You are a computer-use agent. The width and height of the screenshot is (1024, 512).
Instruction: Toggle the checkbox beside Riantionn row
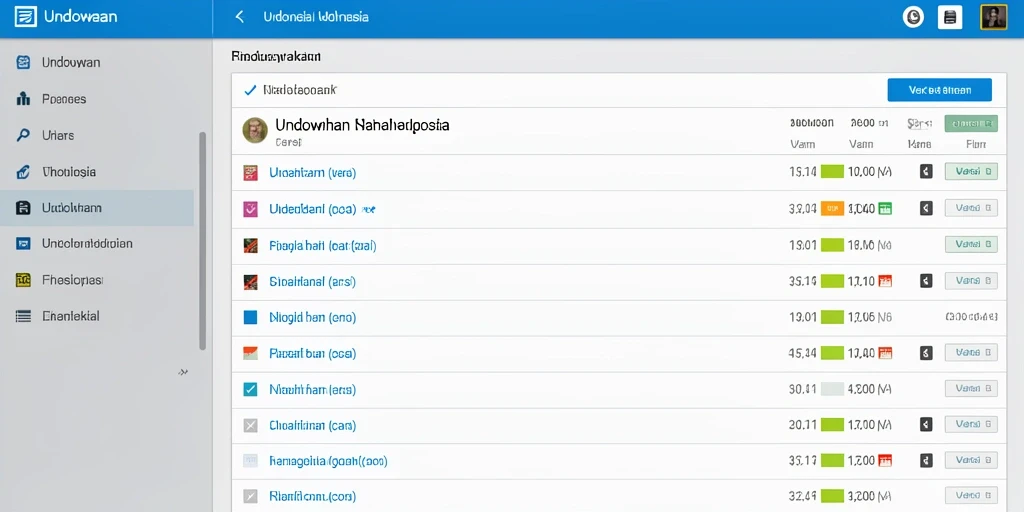click(x=250, y=496)
